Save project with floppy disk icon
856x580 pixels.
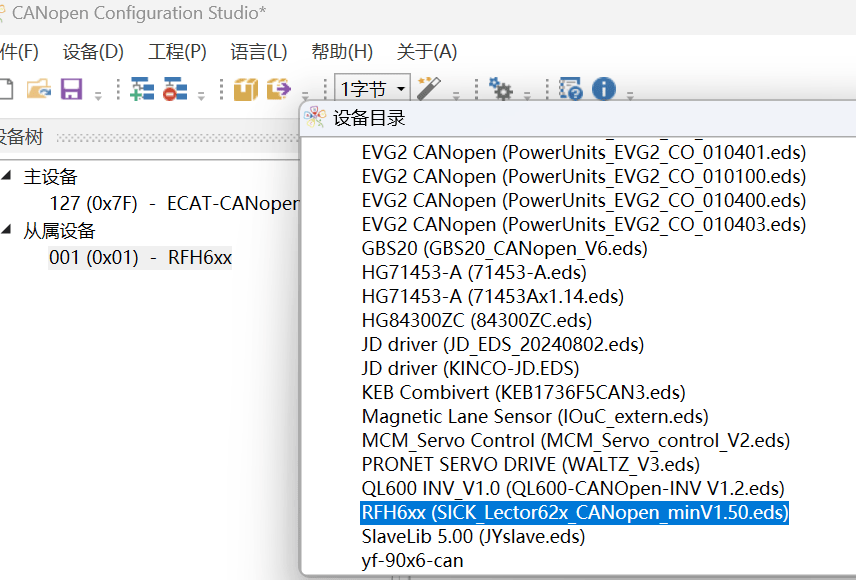coord(72,88)
